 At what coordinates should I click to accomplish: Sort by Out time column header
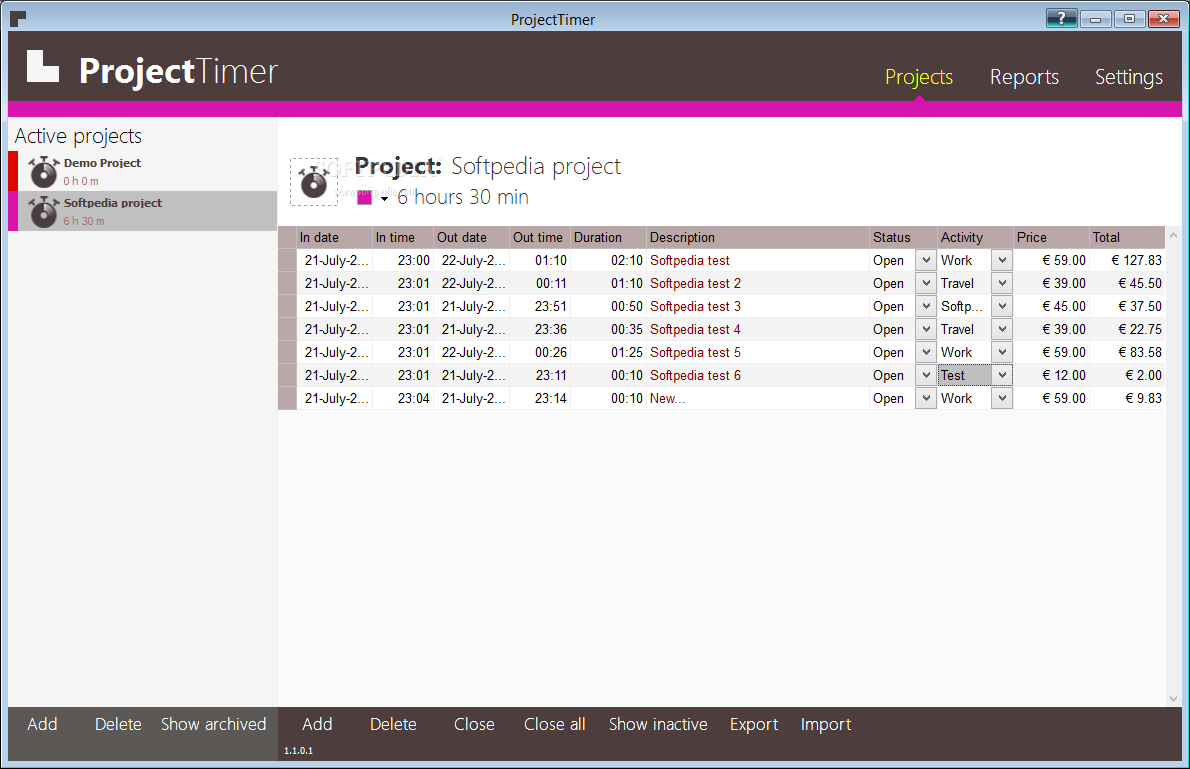point(540,237)
